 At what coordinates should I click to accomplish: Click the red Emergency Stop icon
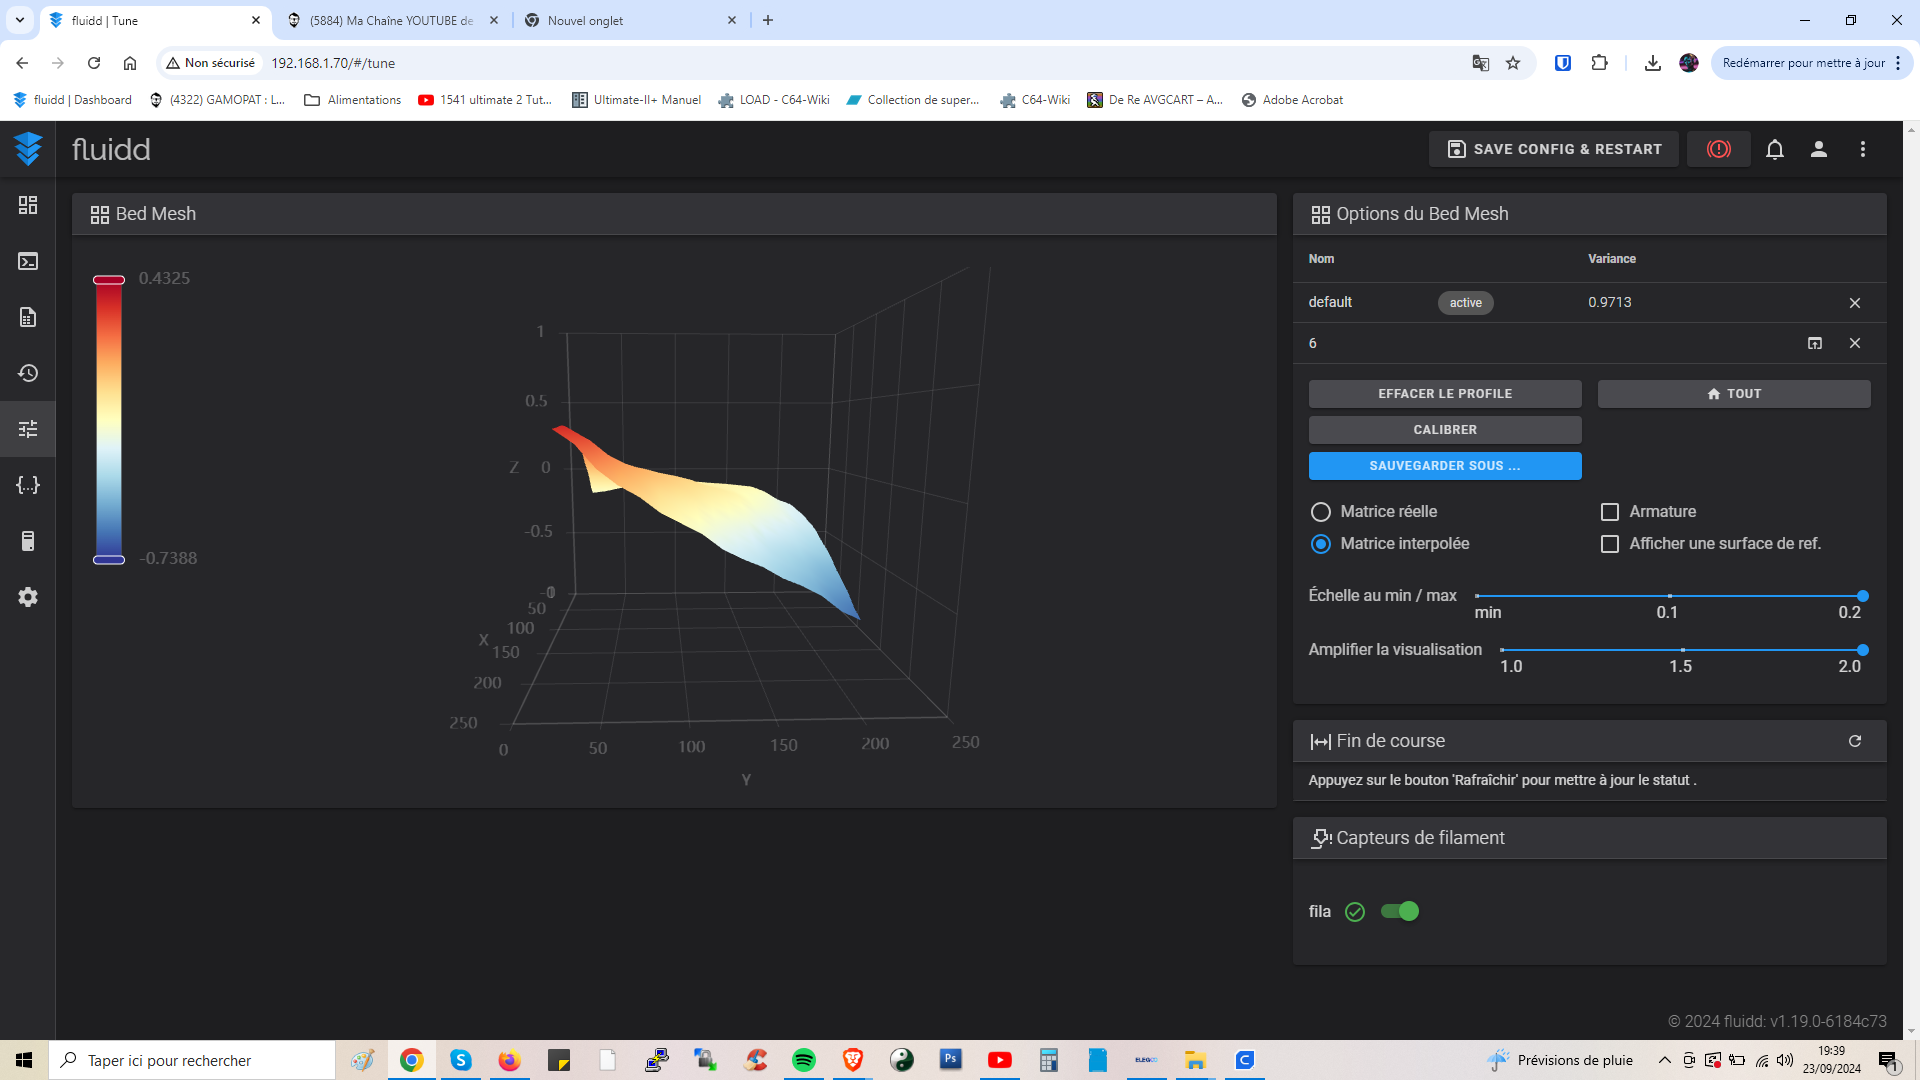click(1718, 149)
